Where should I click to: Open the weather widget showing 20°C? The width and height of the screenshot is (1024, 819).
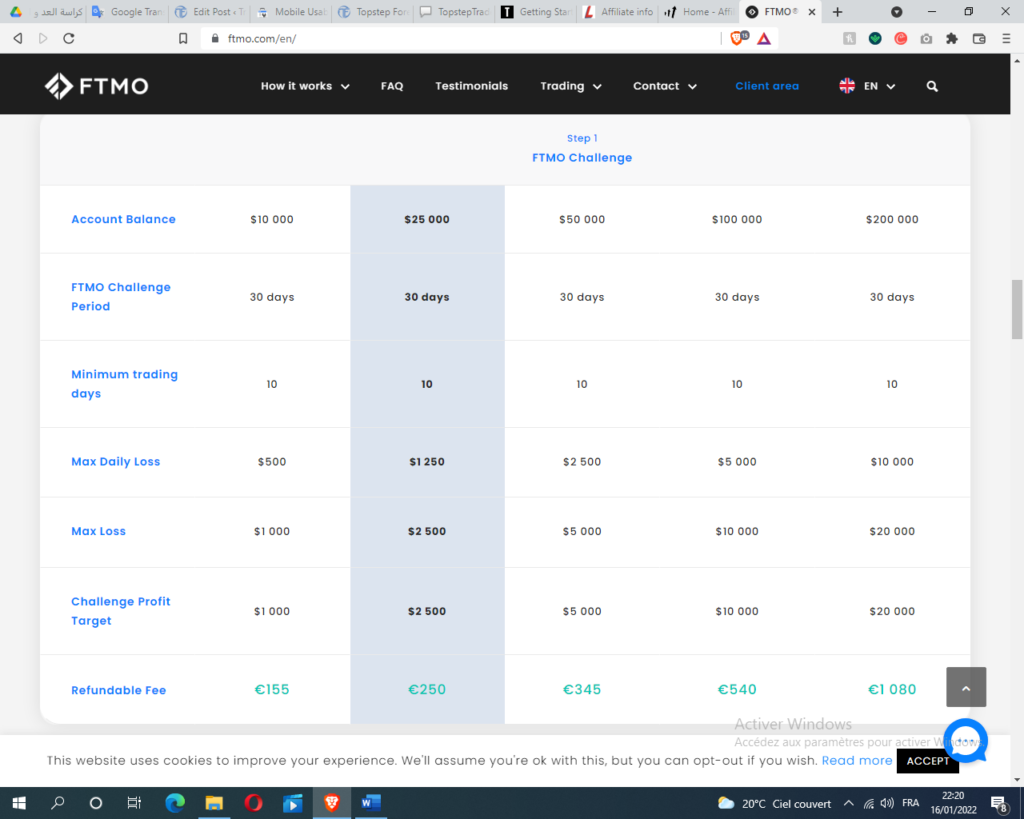coord(774,803)
